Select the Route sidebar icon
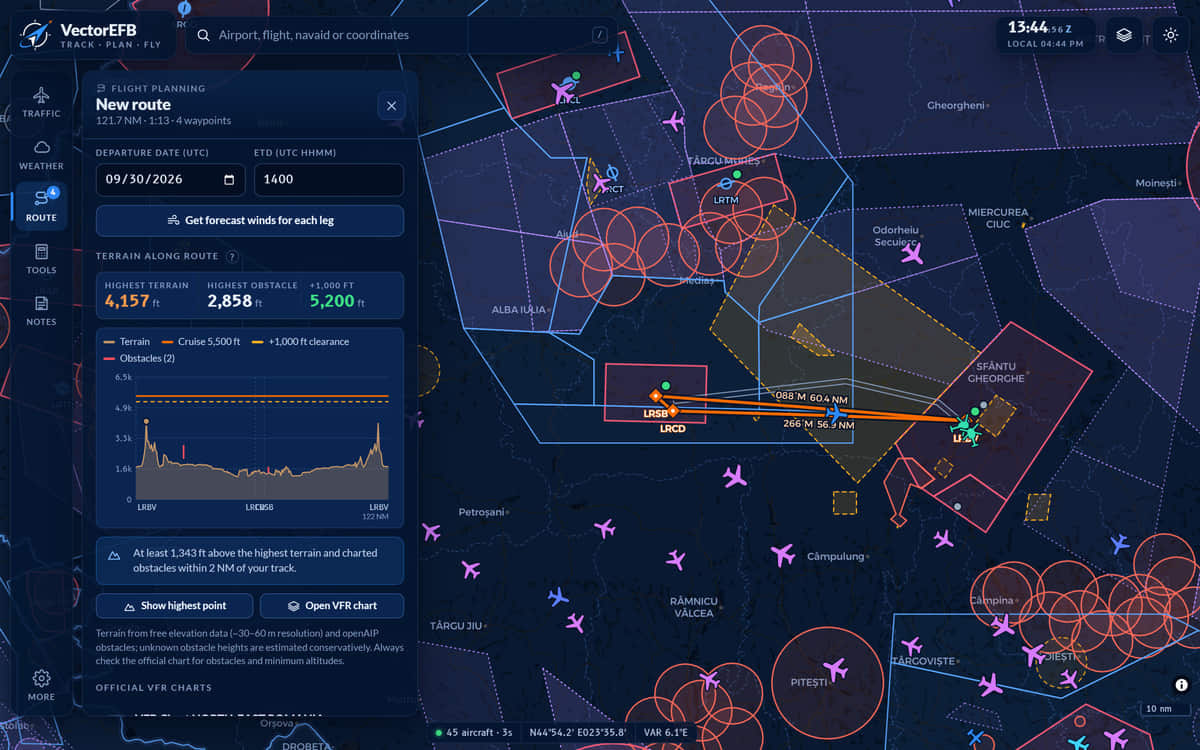Viewport: 1200px width, 750px height. pos(41,206)
